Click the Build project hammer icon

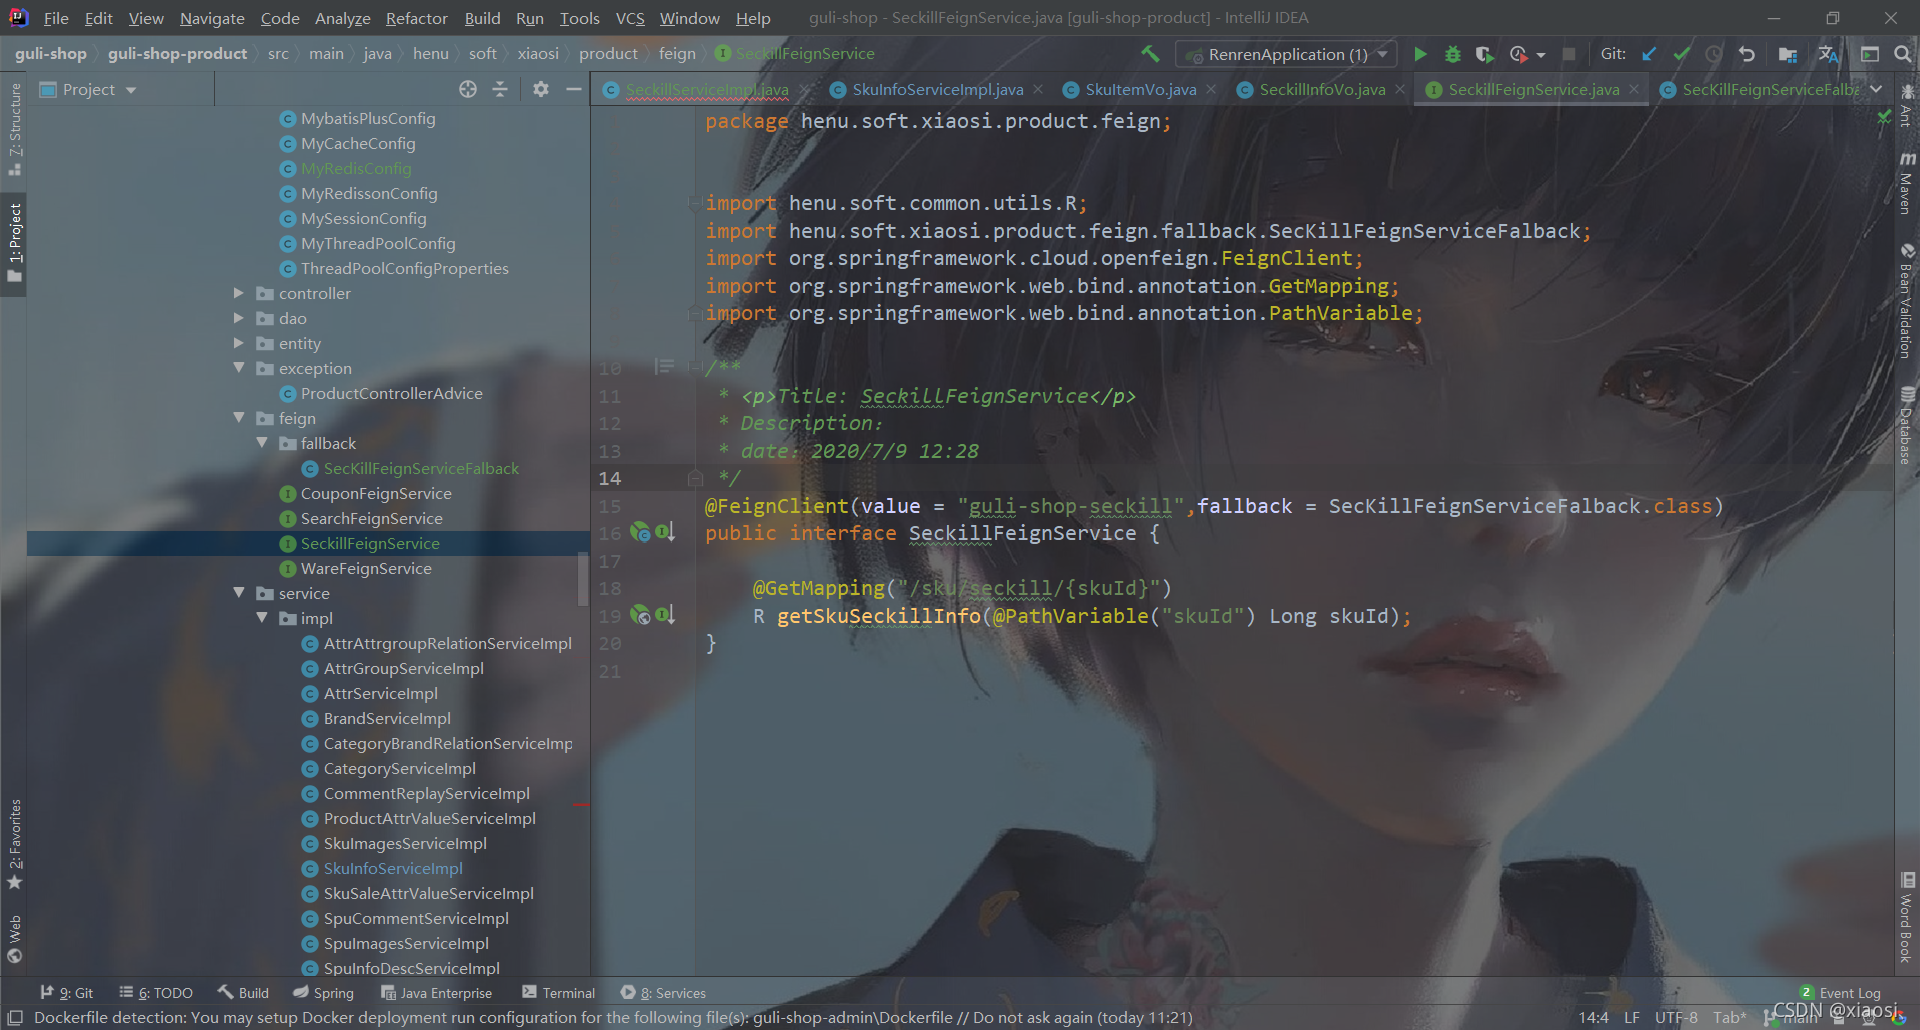pyautogui.click(x=1150, y=54)
